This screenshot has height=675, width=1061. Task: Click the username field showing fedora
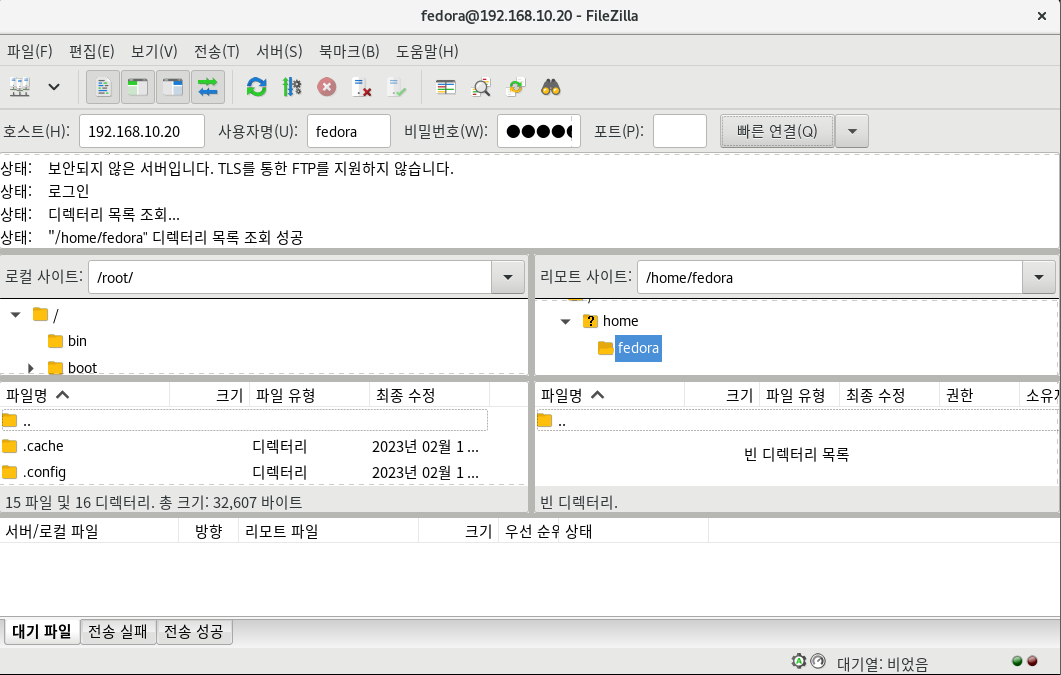click(x=348, y=131)
